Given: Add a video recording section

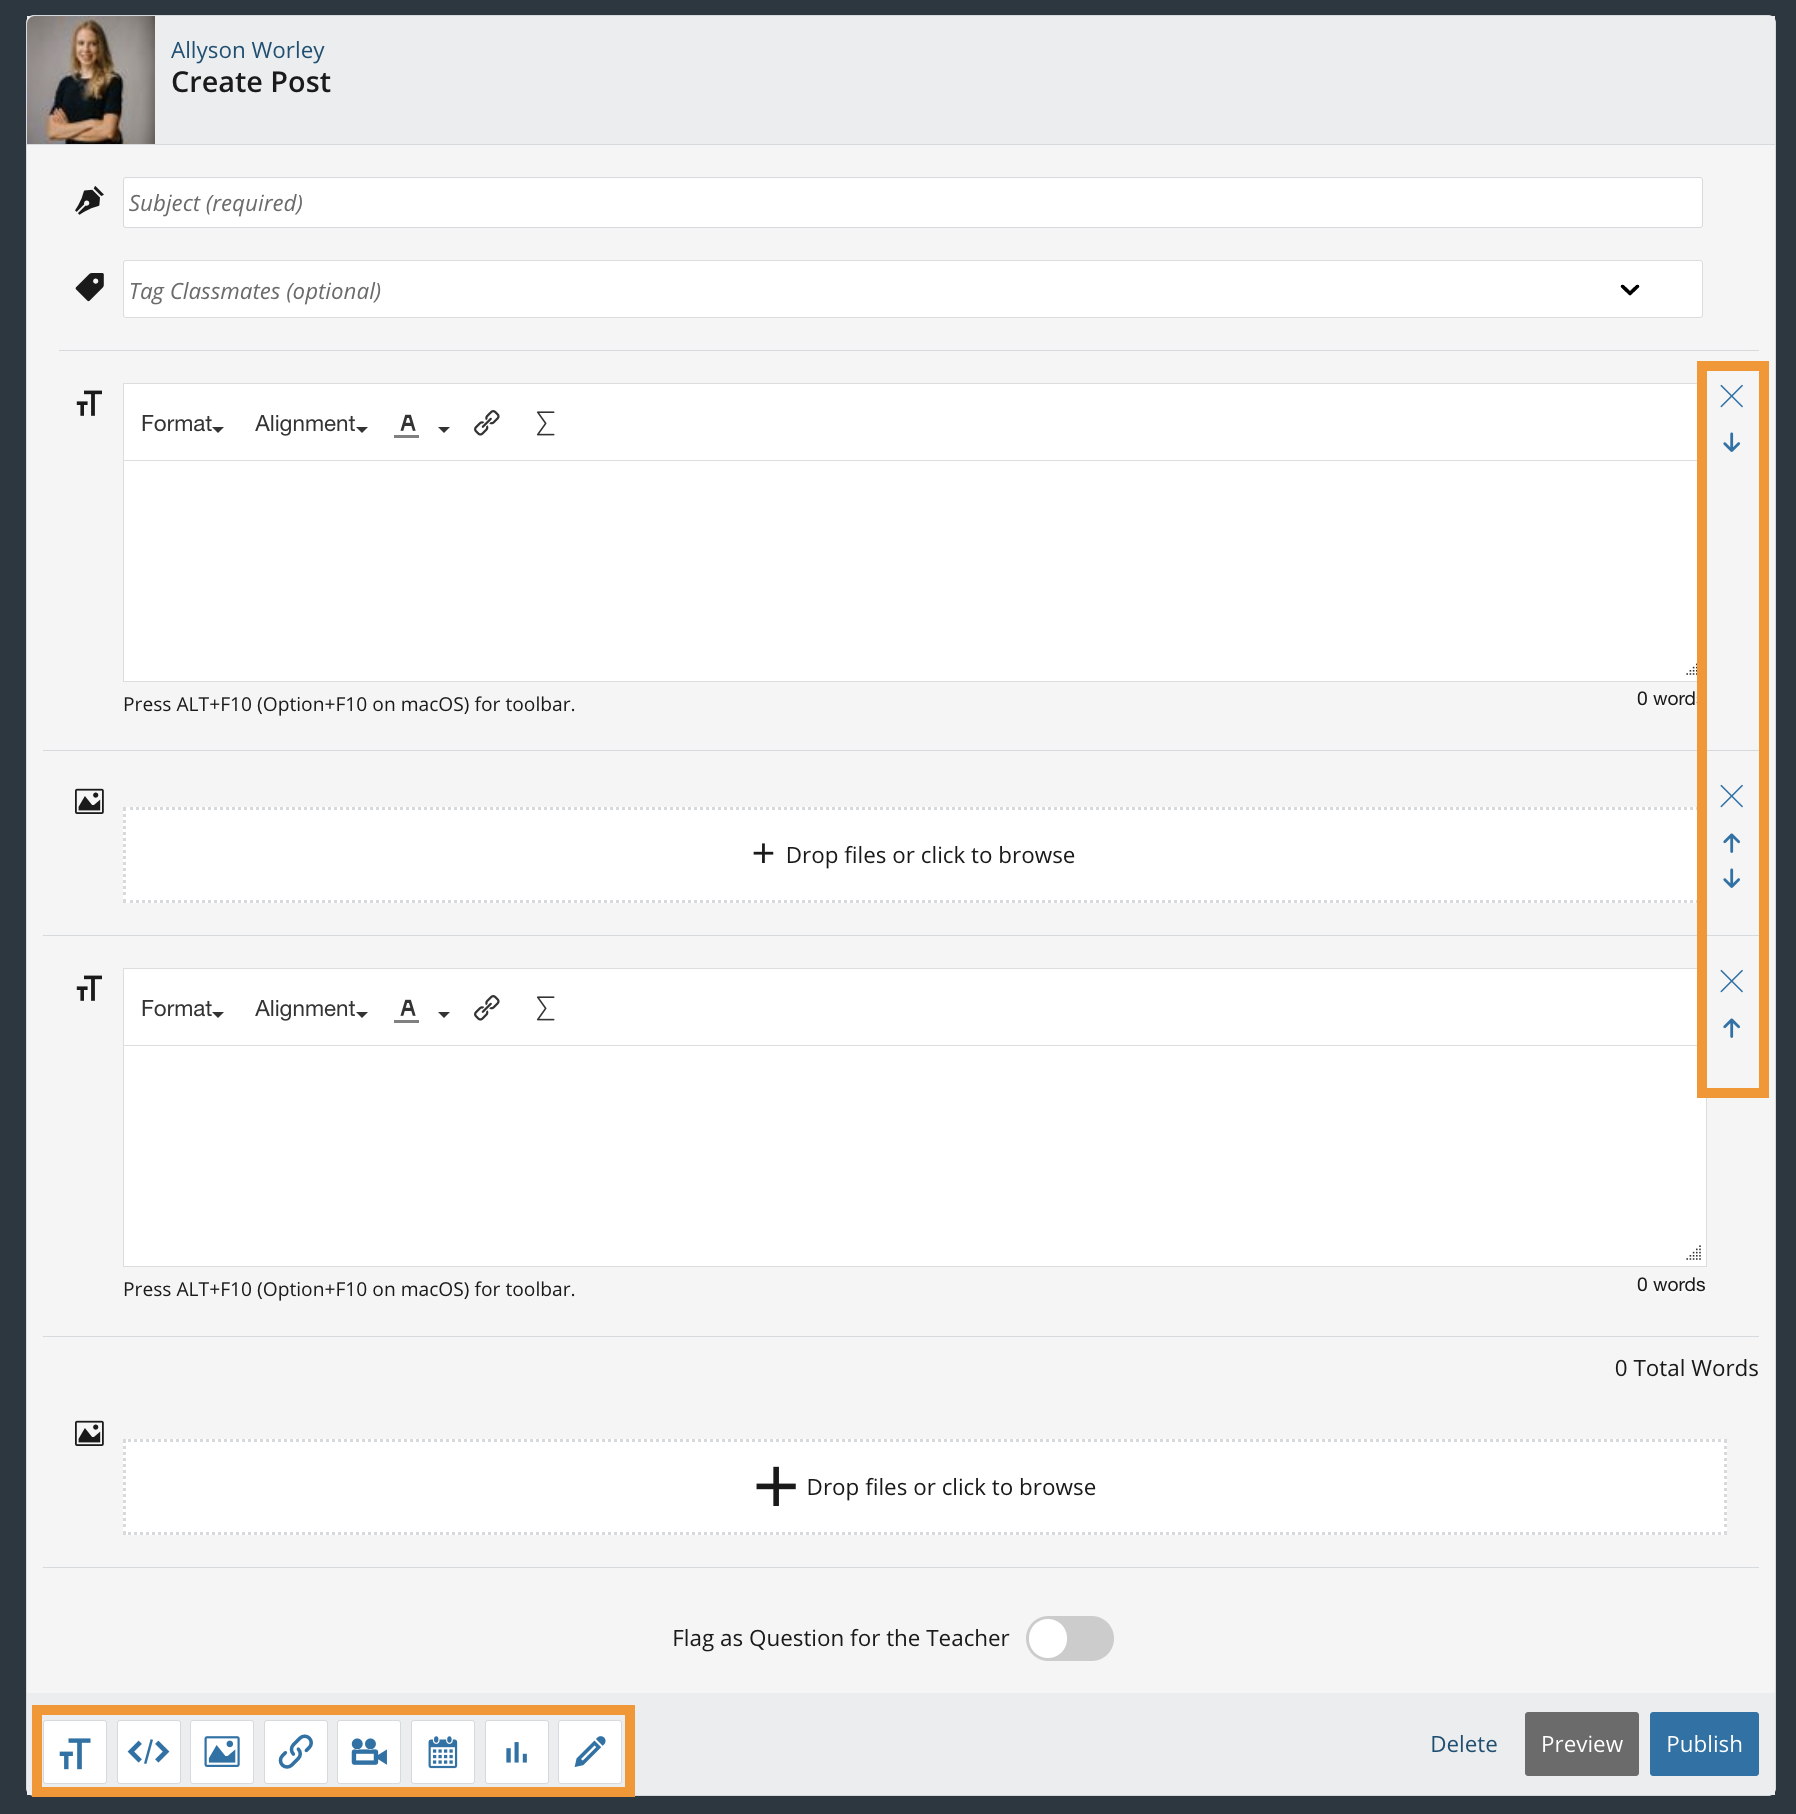Looking at the screenshot, I should pos(369,1752).
